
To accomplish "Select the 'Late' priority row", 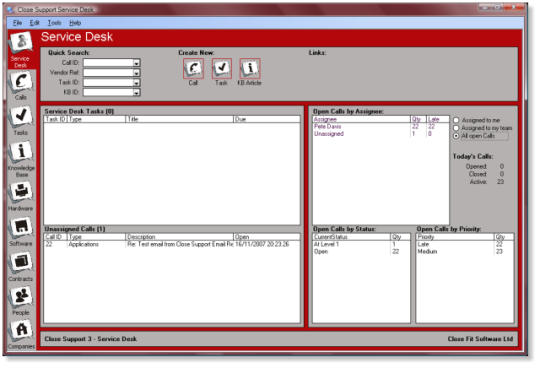I will click(465, 244).
